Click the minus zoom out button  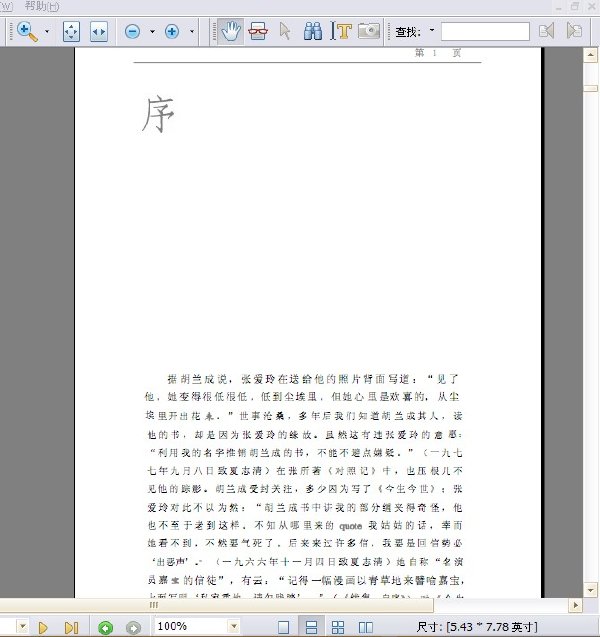pos(132,32)
